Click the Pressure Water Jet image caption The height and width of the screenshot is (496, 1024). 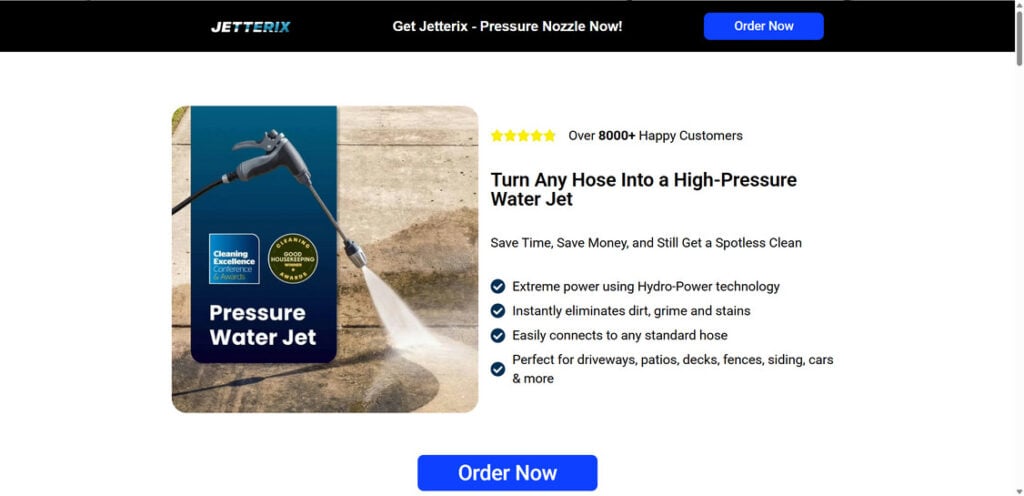(263, 324)
